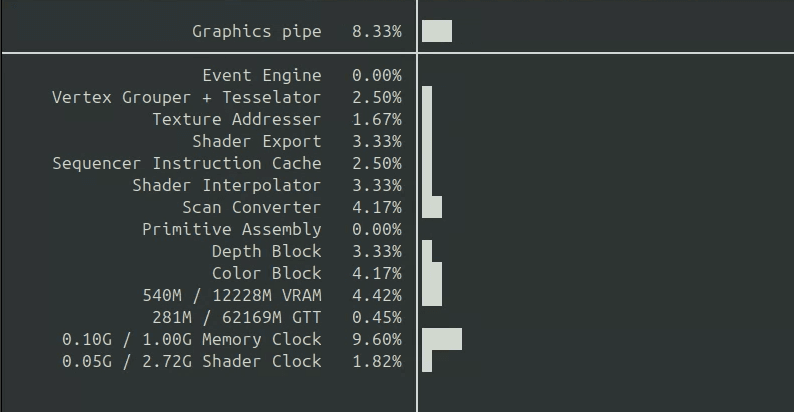This screenshot has height=412, width=794.
Task: Click the Scan Converter usage bar
Action: tap(432, 207)
